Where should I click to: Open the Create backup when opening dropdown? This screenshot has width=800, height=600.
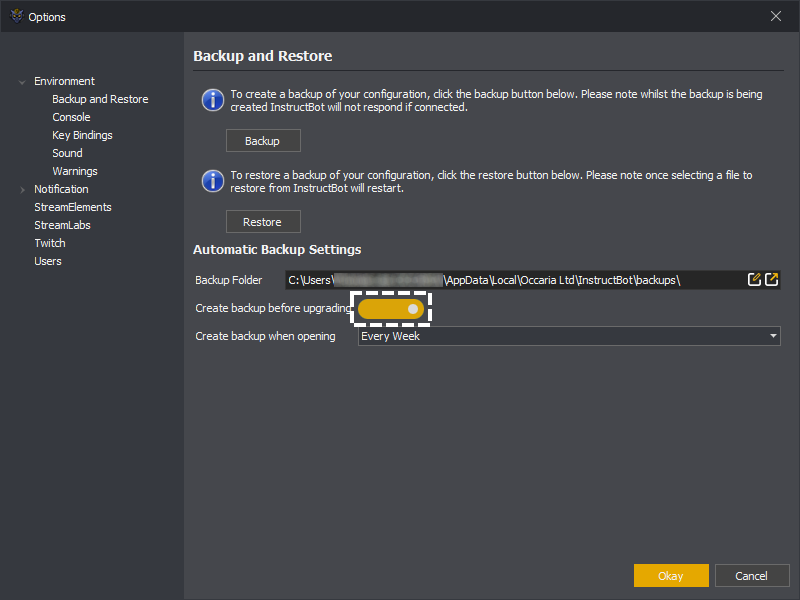tap(569, 336)
